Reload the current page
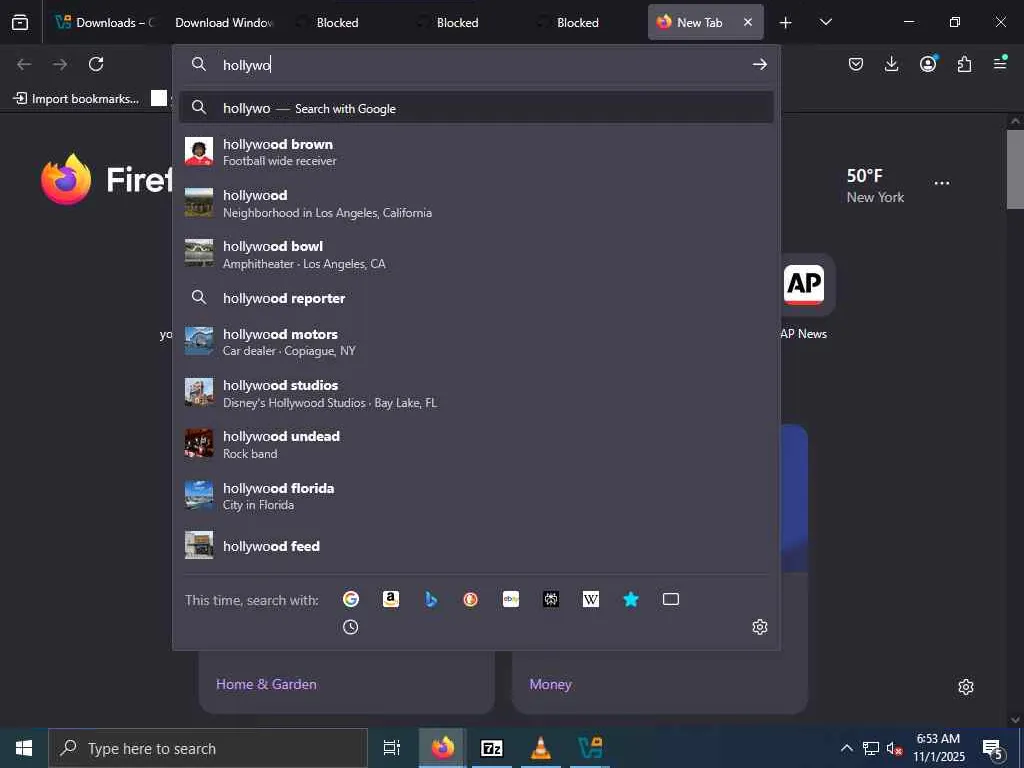 click(96, 64)
